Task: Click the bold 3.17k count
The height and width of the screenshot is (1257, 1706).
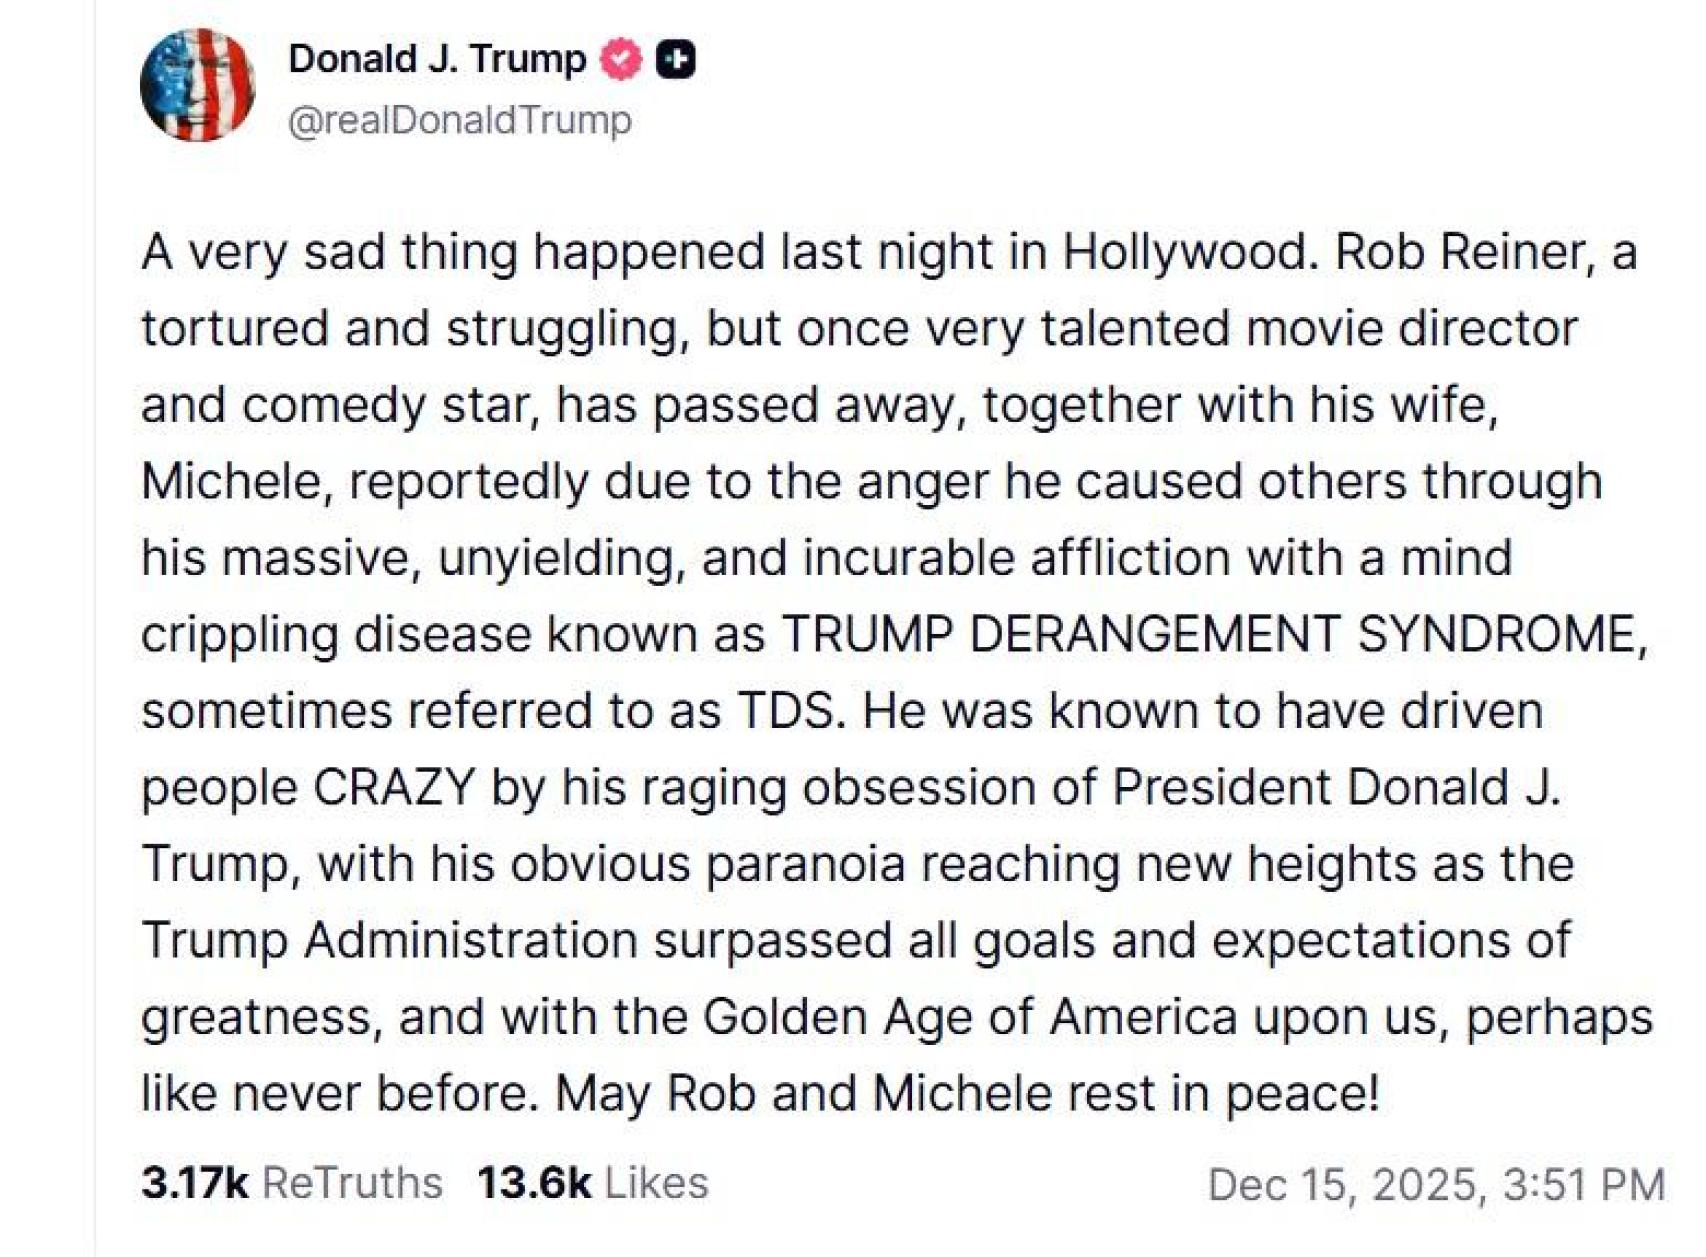Action: click(198, 1181)
